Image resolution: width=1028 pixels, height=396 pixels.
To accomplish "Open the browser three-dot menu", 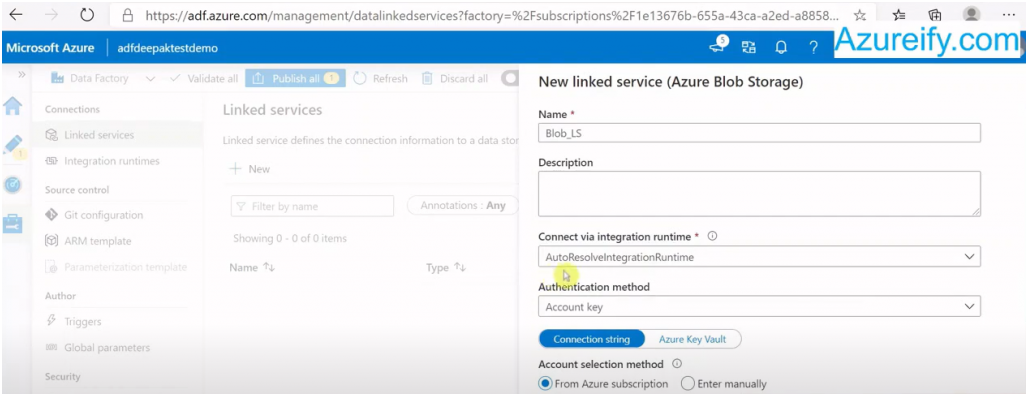I will 1009,14.
